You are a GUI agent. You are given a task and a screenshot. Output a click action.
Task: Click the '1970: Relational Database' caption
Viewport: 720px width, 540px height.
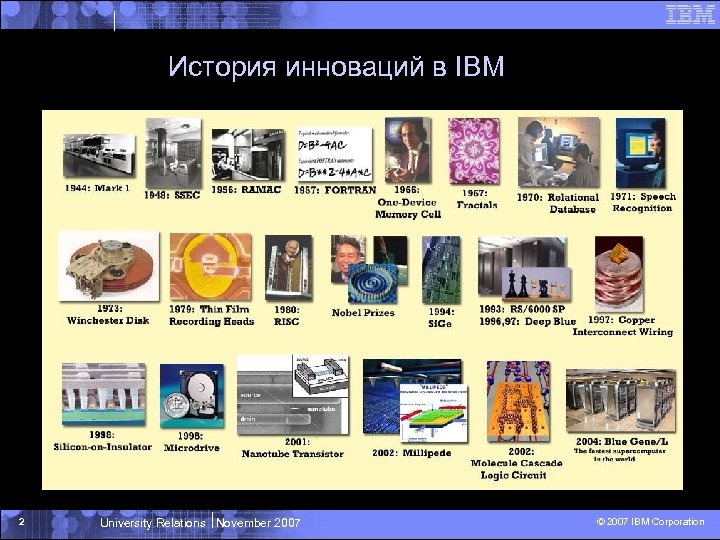(x=558, y=203)
